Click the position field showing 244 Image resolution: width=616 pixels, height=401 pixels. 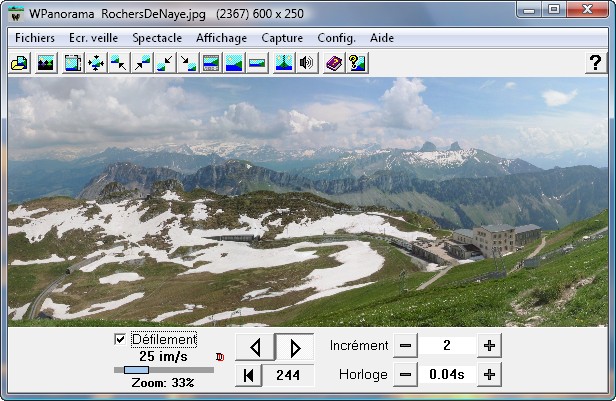tap(288, 375)
